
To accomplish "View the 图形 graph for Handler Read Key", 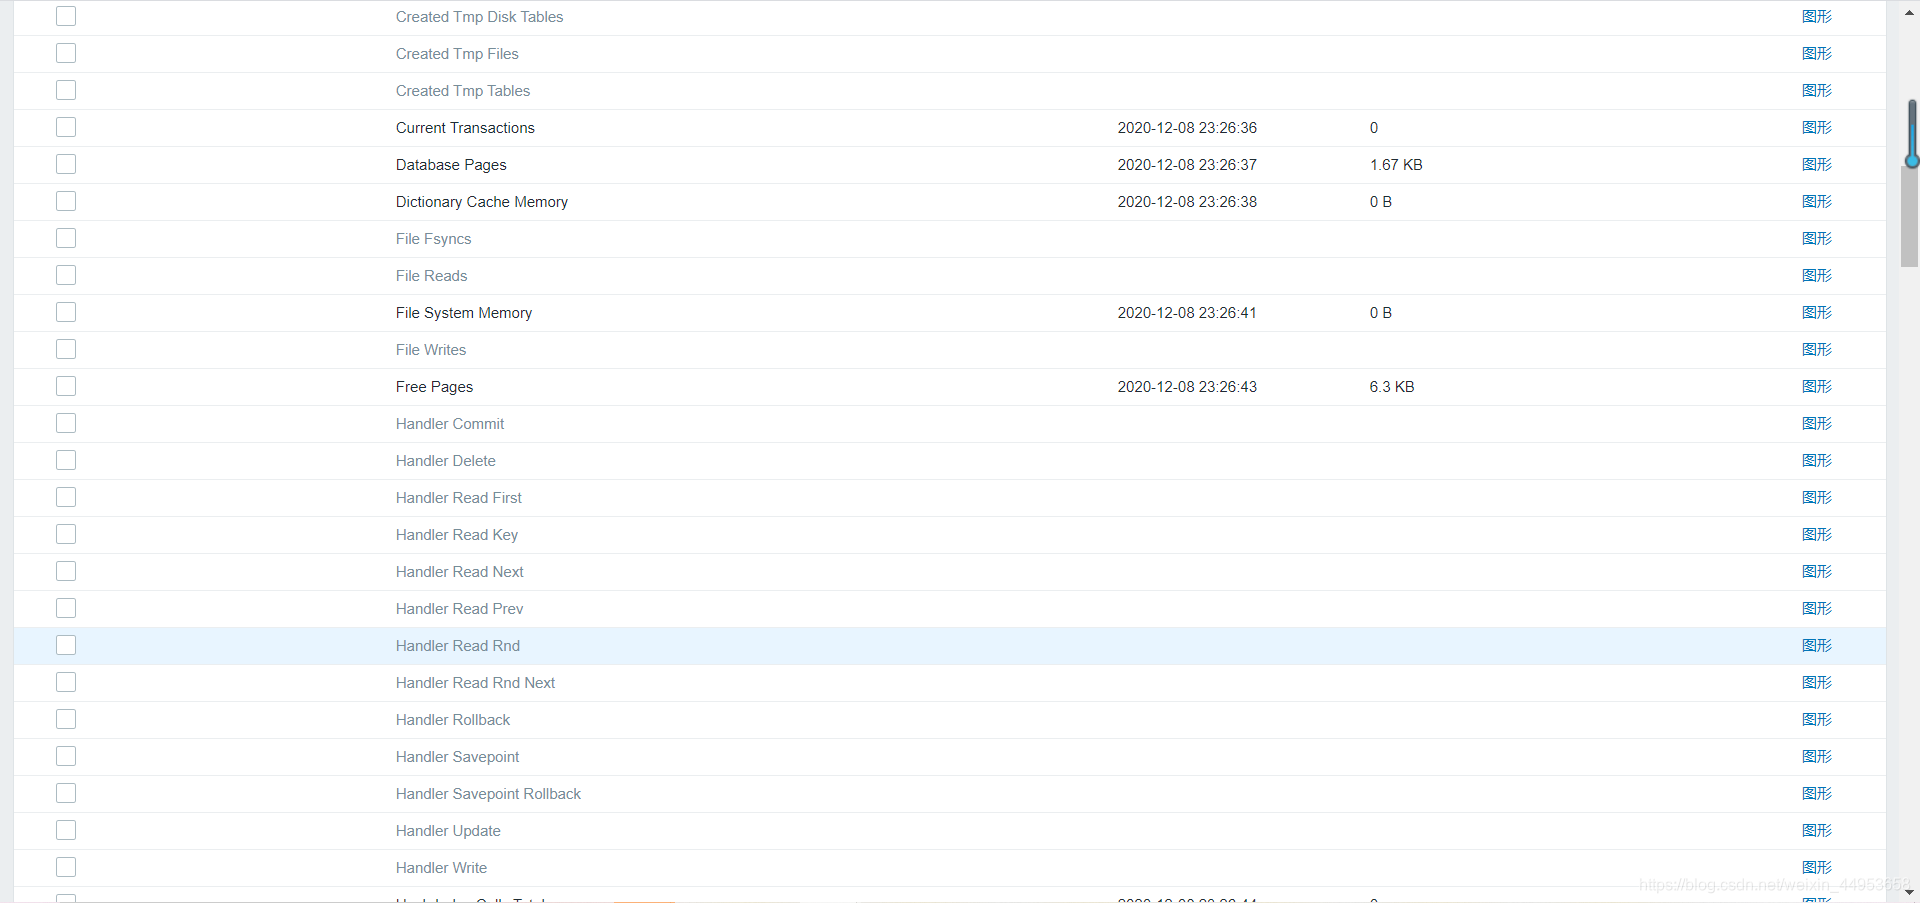I will point(1817,534).
